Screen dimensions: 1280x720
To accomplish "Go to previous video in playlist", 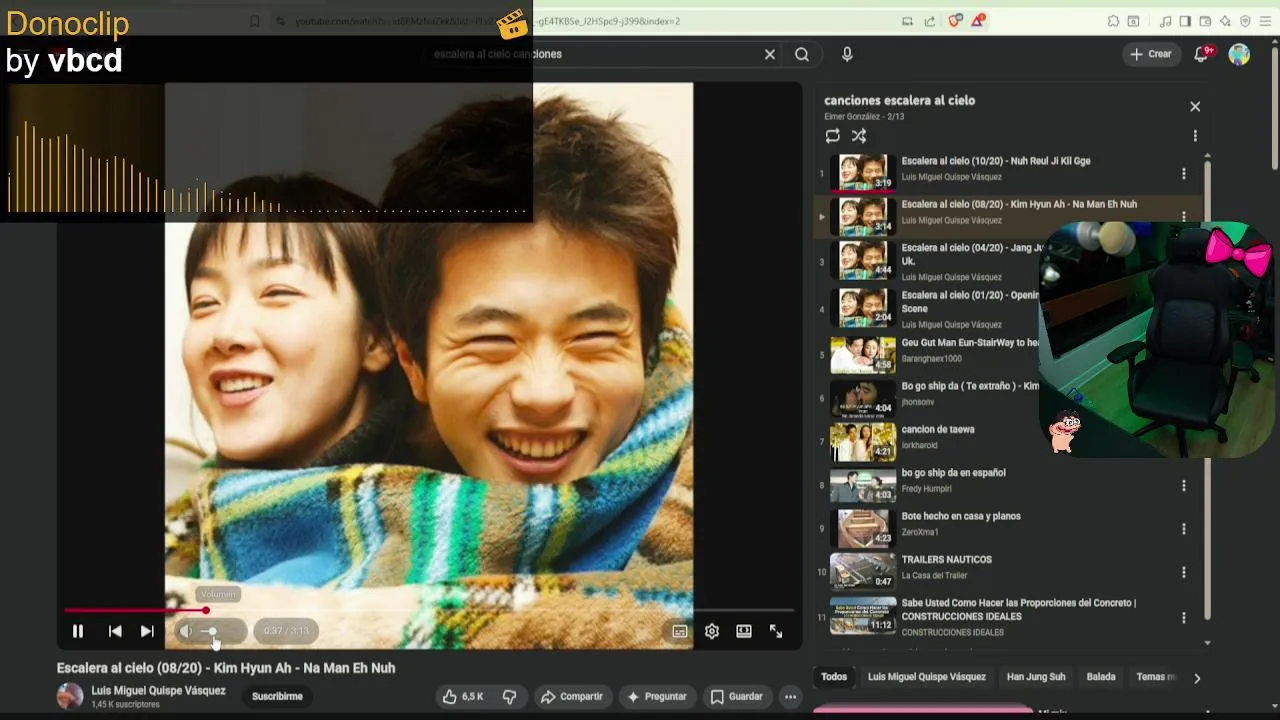I will (115, 631).
